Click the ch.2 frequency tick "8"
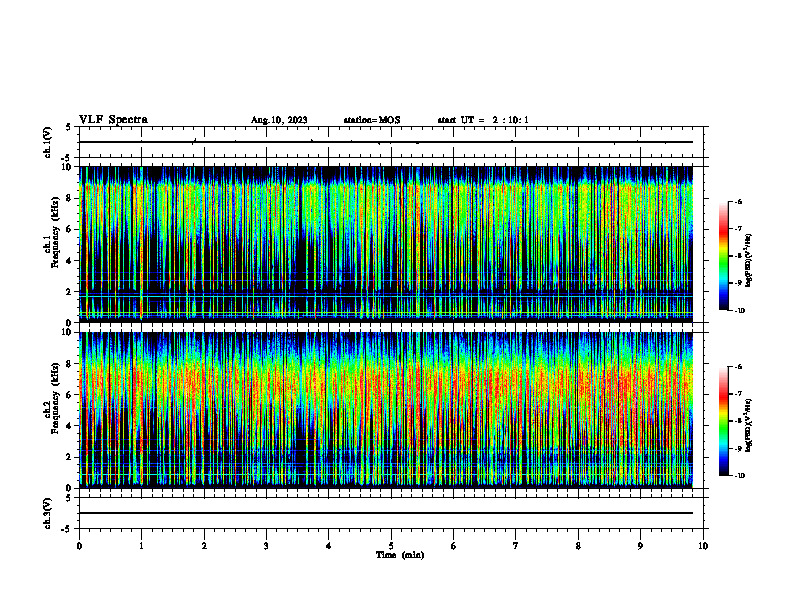The width and height of the screenshot is (792, 612). pyautogui.click(x=70, y=364)
